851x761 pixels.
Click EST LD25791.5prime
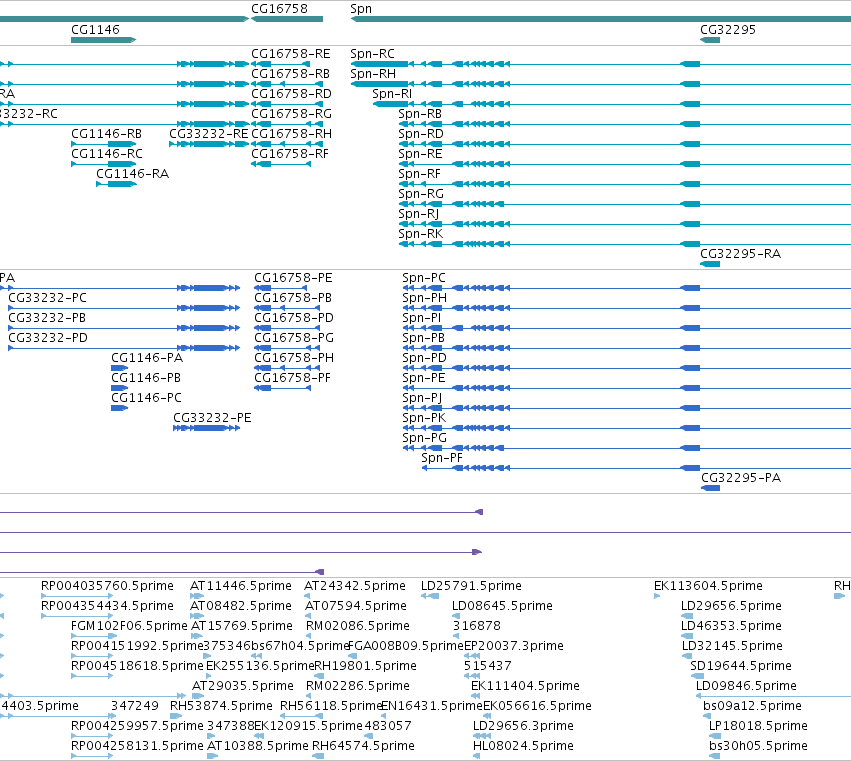click(x=430, y=596)
